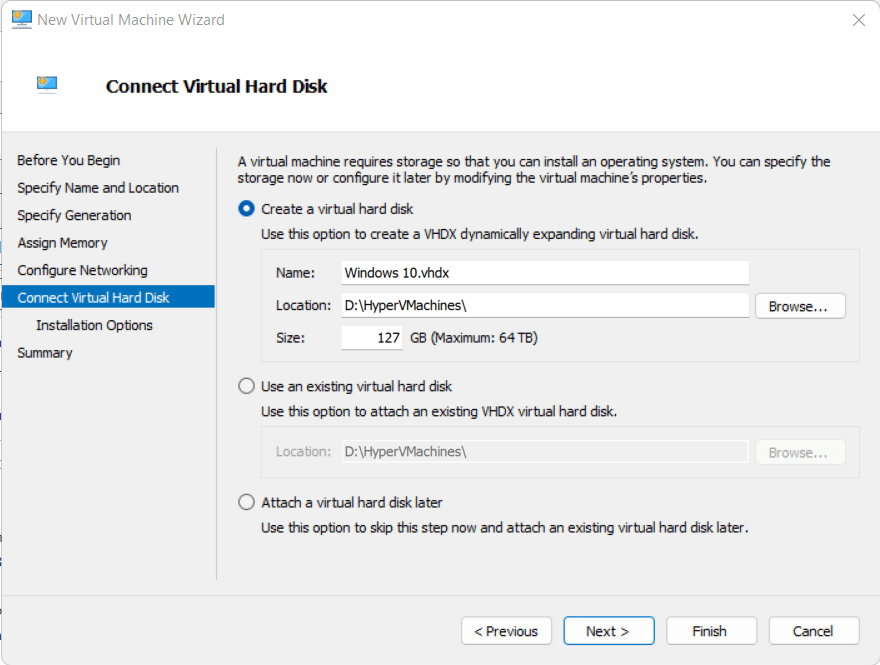Click the Hyper-V icon beside the page heading
Viewport: 880px width, 665px height.
[46, 85]
